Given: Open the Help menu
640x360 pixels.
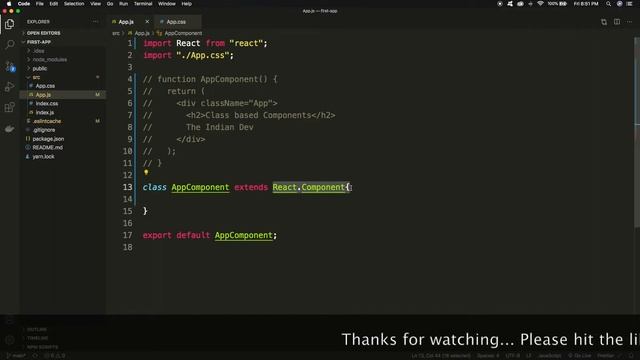Looking at the screenshot, I should click(187, 4).
